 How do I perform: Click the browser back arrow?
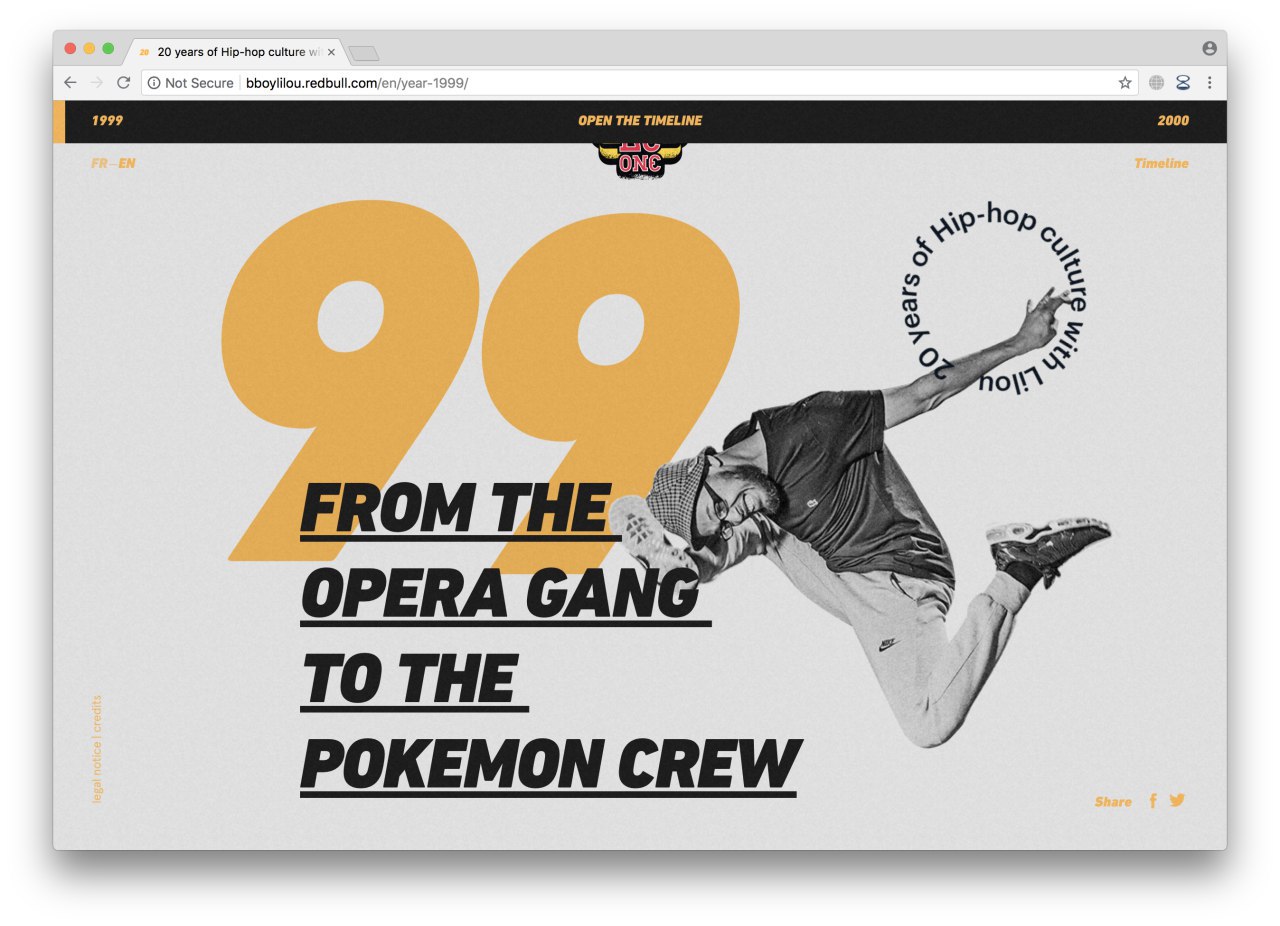[x=70, y=83]
